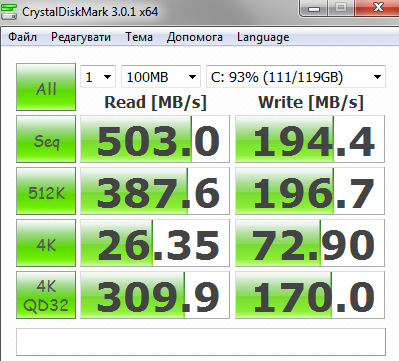Image resolution: width=399 pixels, height=361 pixels.
Task: Click the 4K read result 26.35
Action: click(155, 243)
